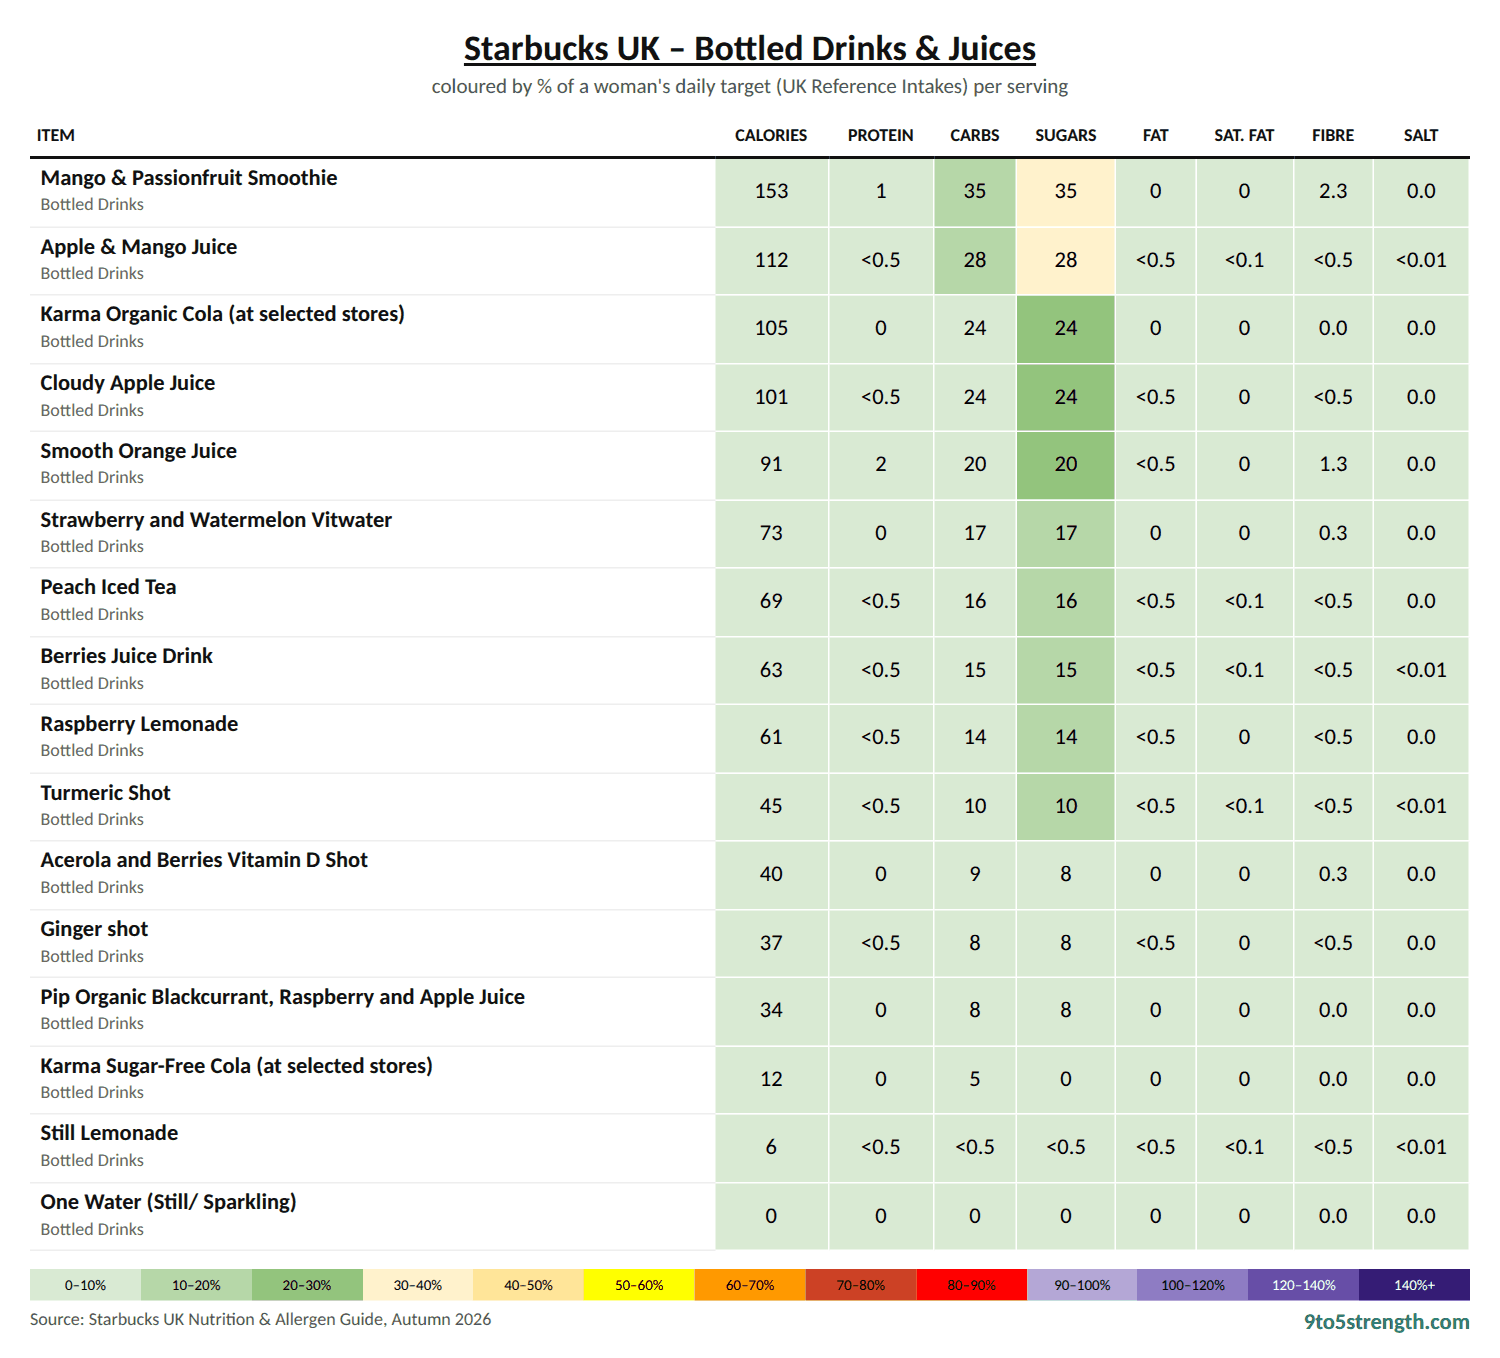Click Turmeric Shot item name
The image size is (1500, 1358).
[106, 793]
